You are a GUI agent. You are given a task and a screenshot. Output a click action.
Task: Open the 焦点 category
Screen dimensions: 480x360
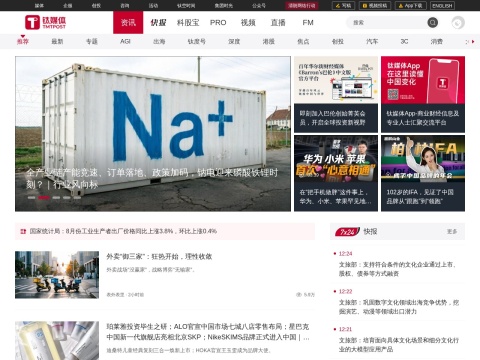[x=303, y=41]
